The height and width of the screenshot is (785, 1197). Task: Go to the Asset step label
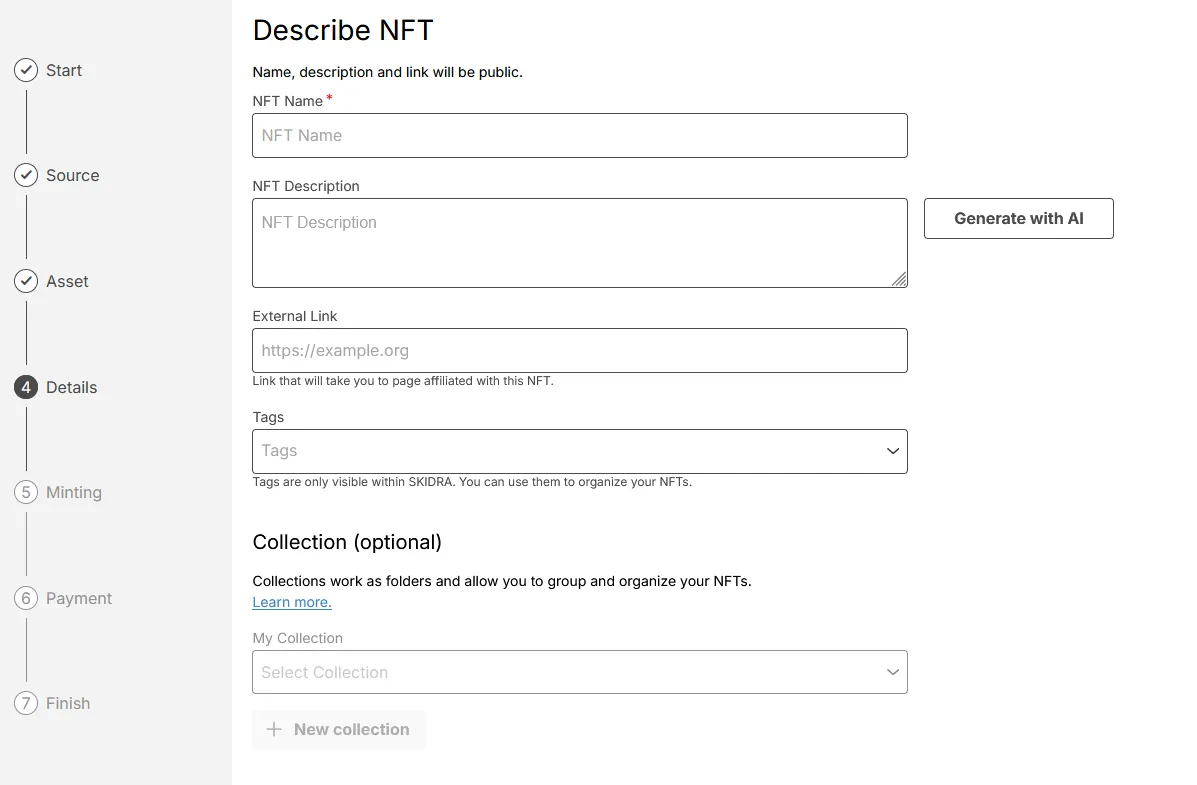point(67,281)
